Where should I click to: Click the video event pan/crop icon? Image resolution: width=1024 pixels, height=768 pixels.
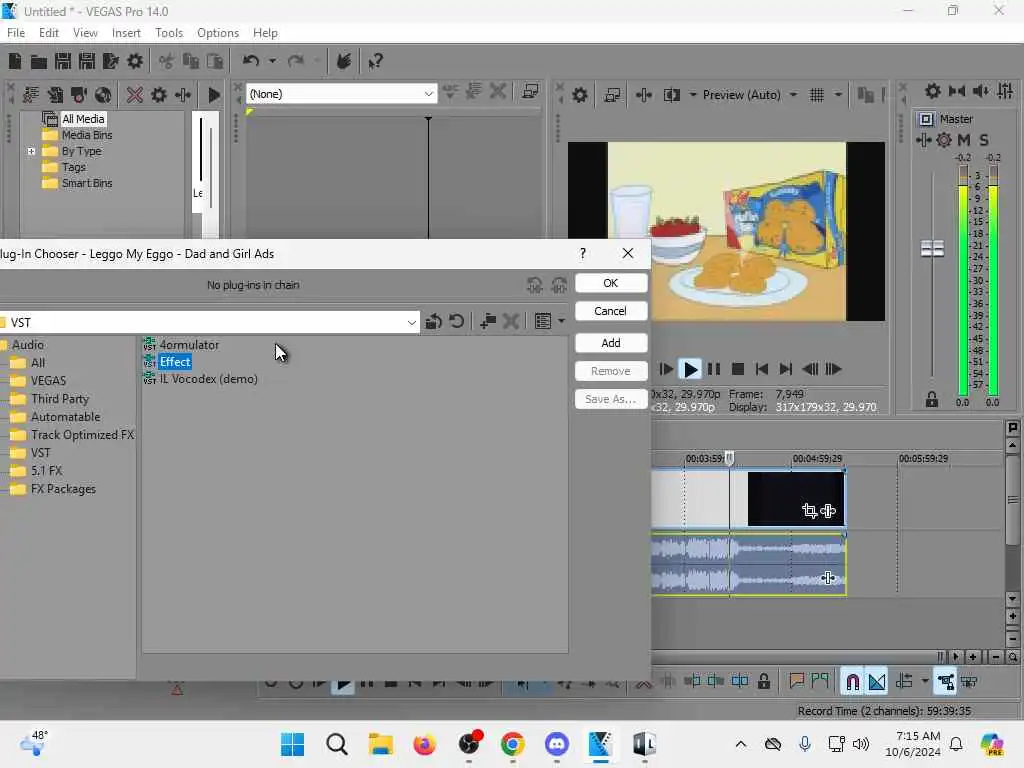[x=810, y=511]
